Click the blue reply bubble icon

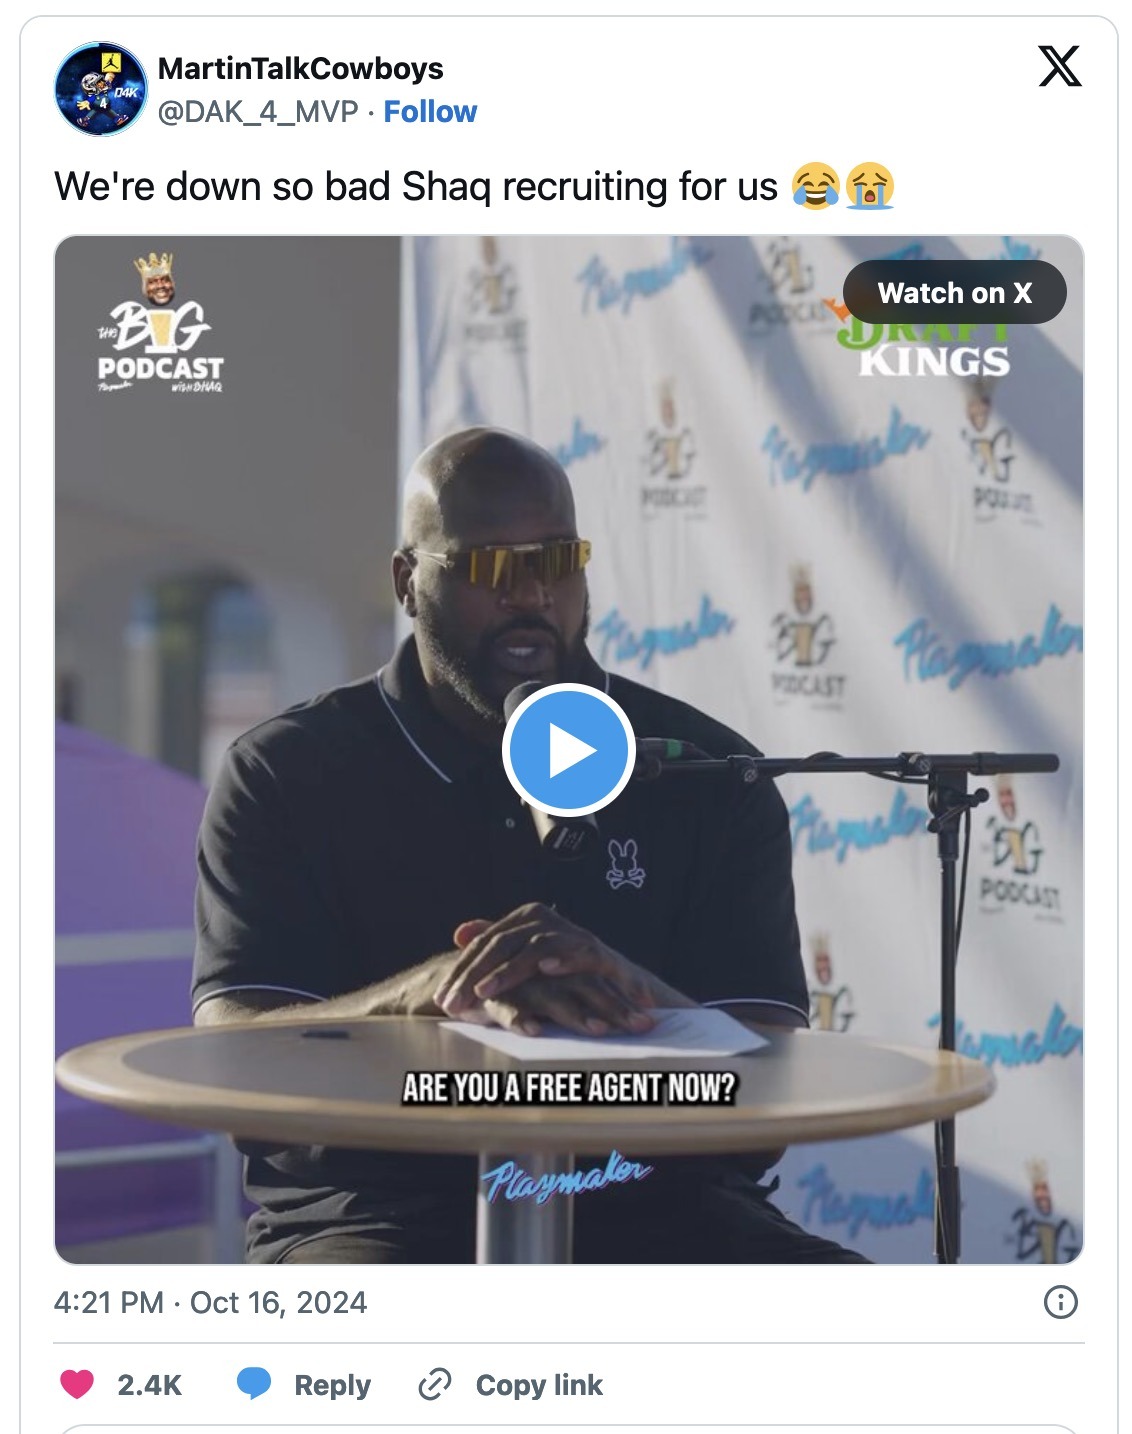(254, 1384)
